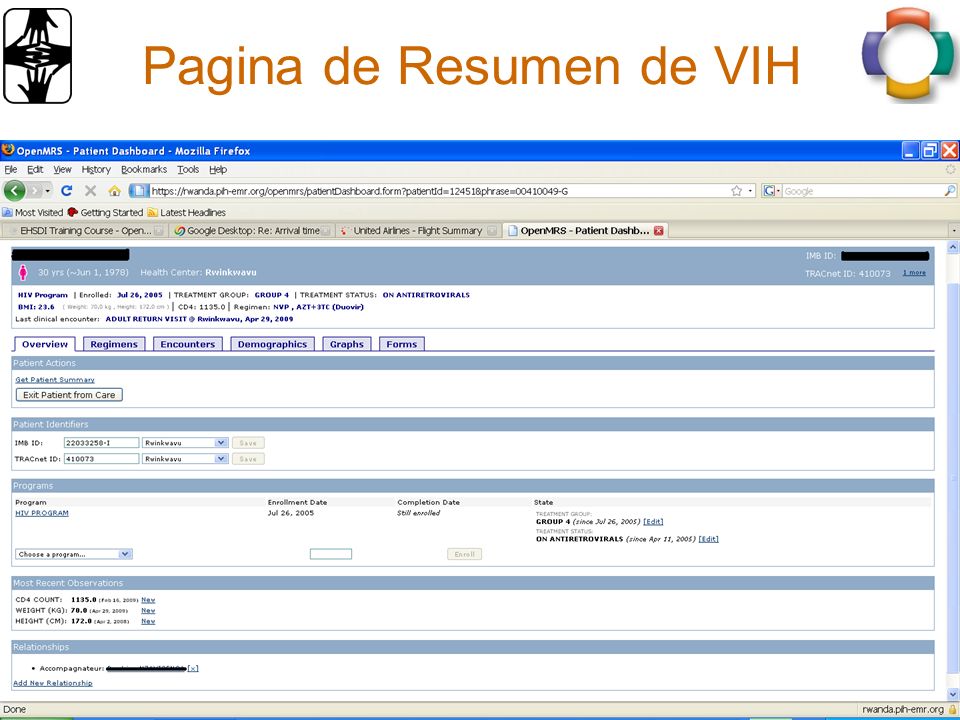The width and height of the screenshot is (960, 720).
Task: Click Save button next to TRACnet ID
Action: click(248, 459)
